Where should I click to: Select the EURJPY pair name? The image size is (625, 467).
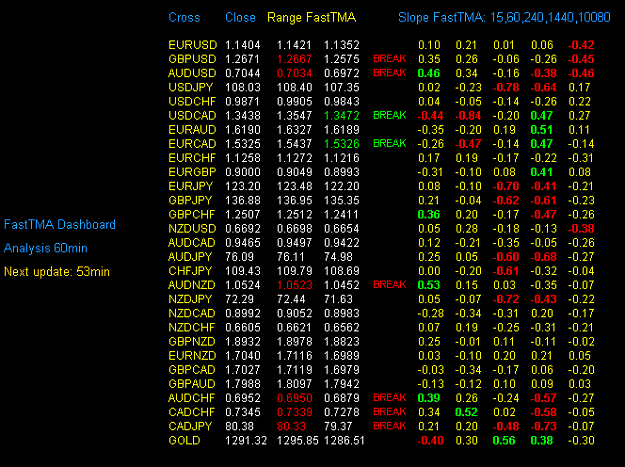[191, 186]
